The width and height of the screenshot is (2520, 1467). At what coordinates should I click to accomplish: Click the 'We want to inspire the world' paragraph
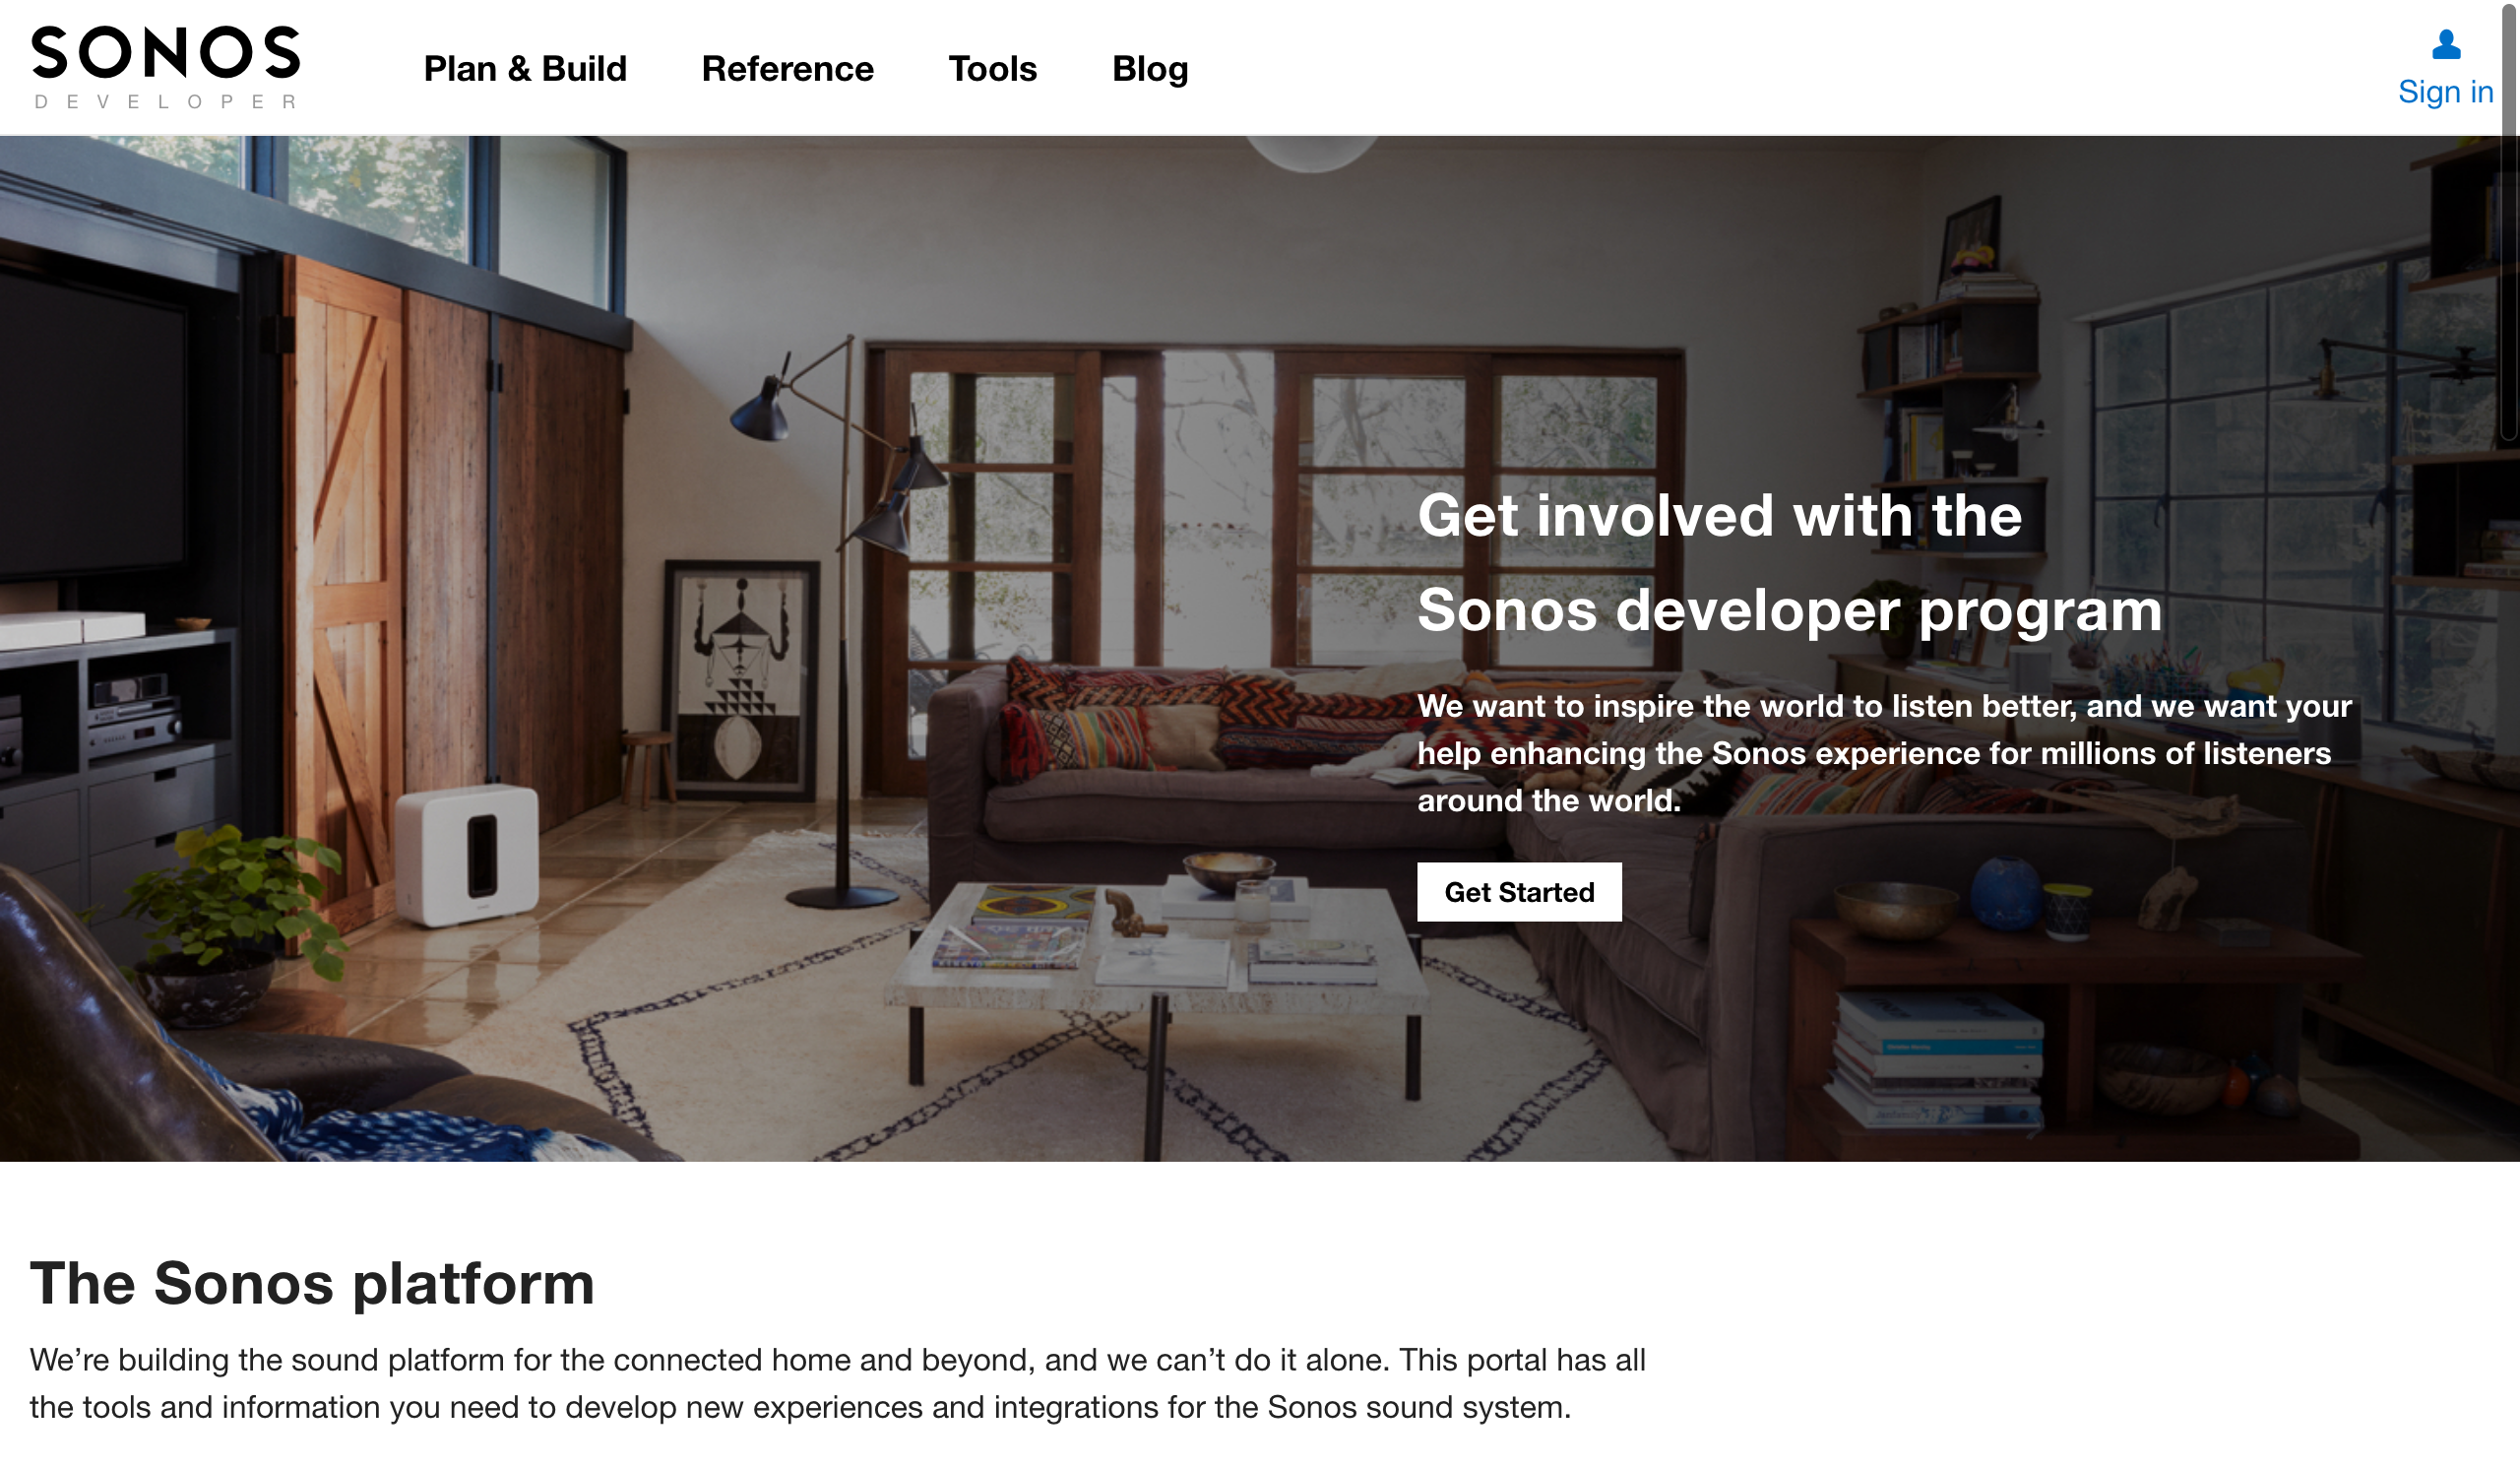(1884, 753)
